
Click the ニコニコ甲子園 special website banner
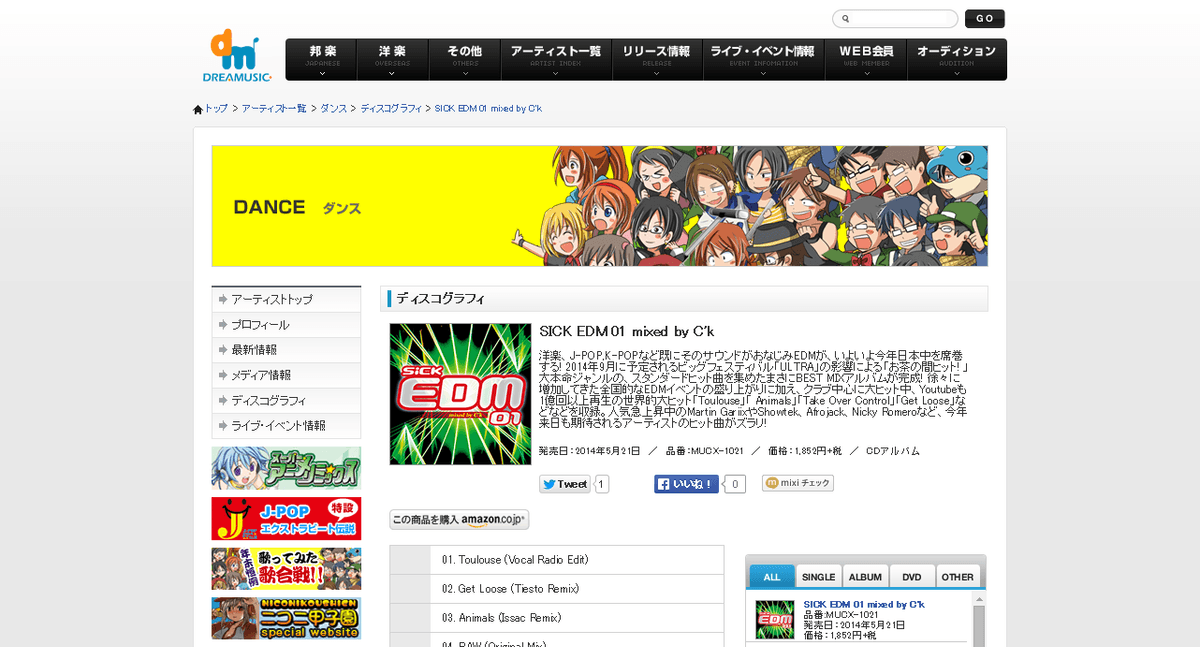[286, 618]
